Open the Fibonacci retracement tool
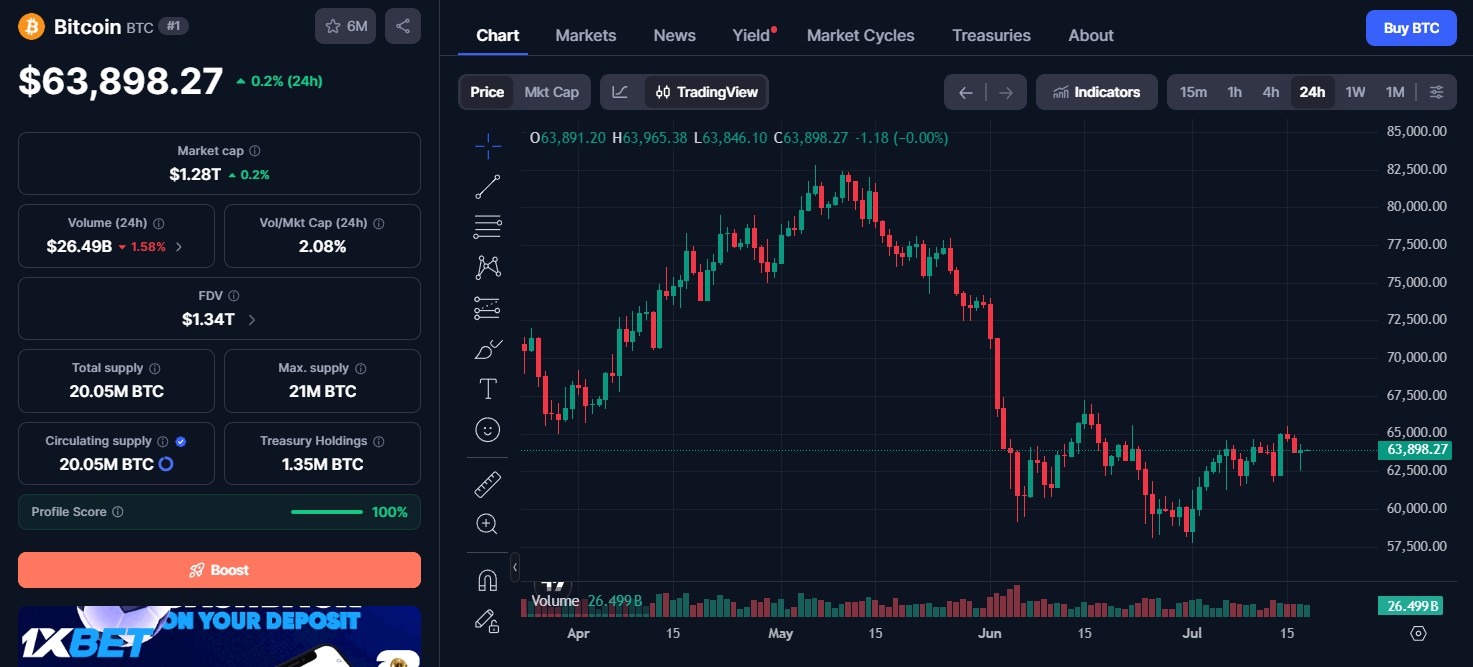Image resolution: width=1473 pixels, height=667 pixels. [x=488, y=227]
